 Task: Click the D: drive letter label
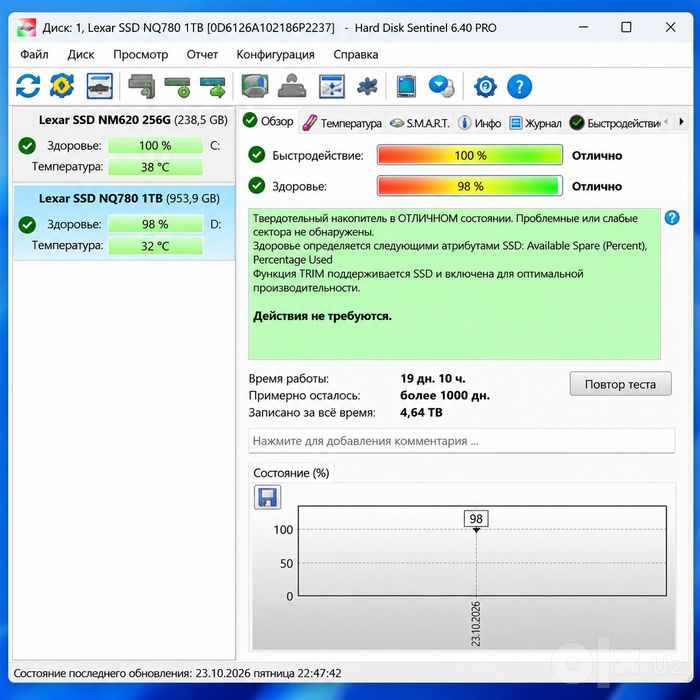click(x=215, y=225)
